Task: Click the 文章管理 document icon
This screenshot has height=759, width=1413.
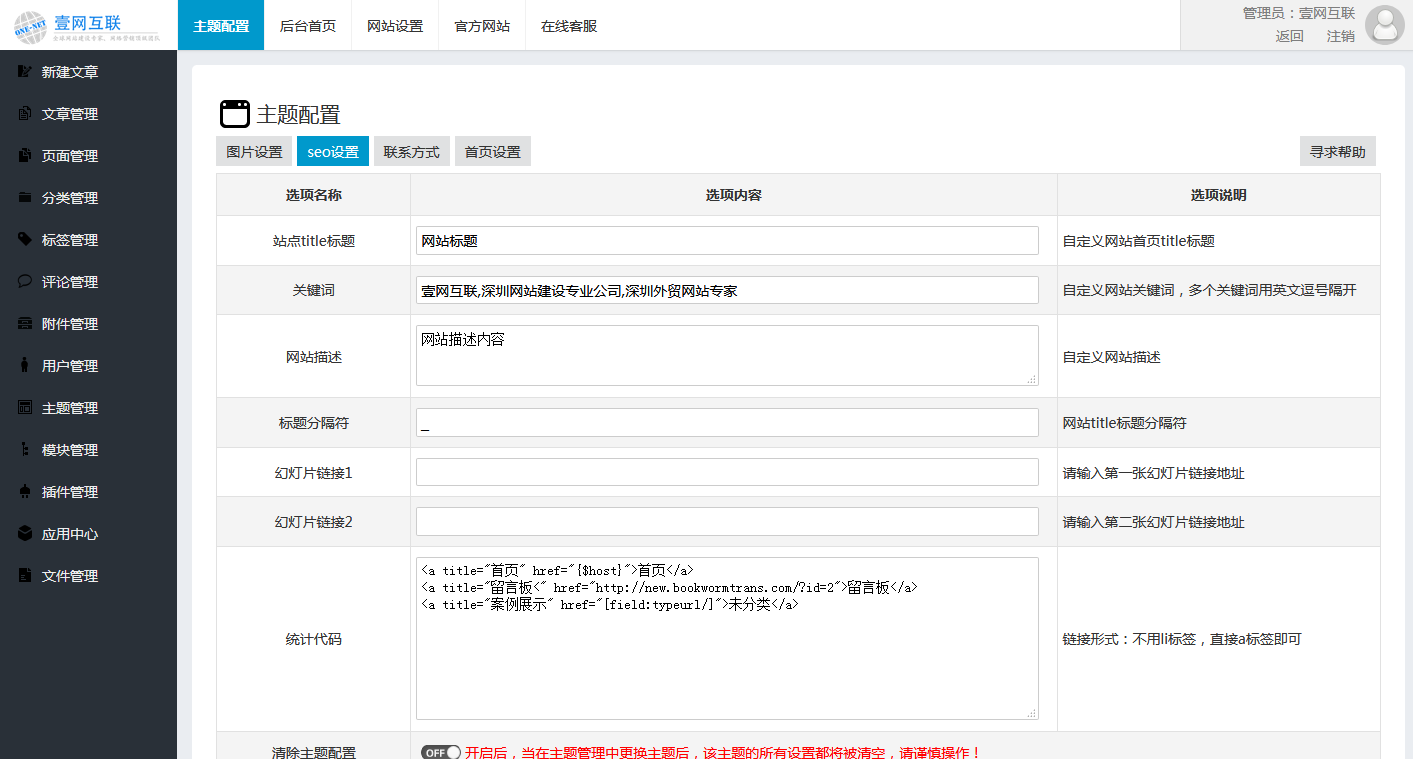Action: (25, 114)
